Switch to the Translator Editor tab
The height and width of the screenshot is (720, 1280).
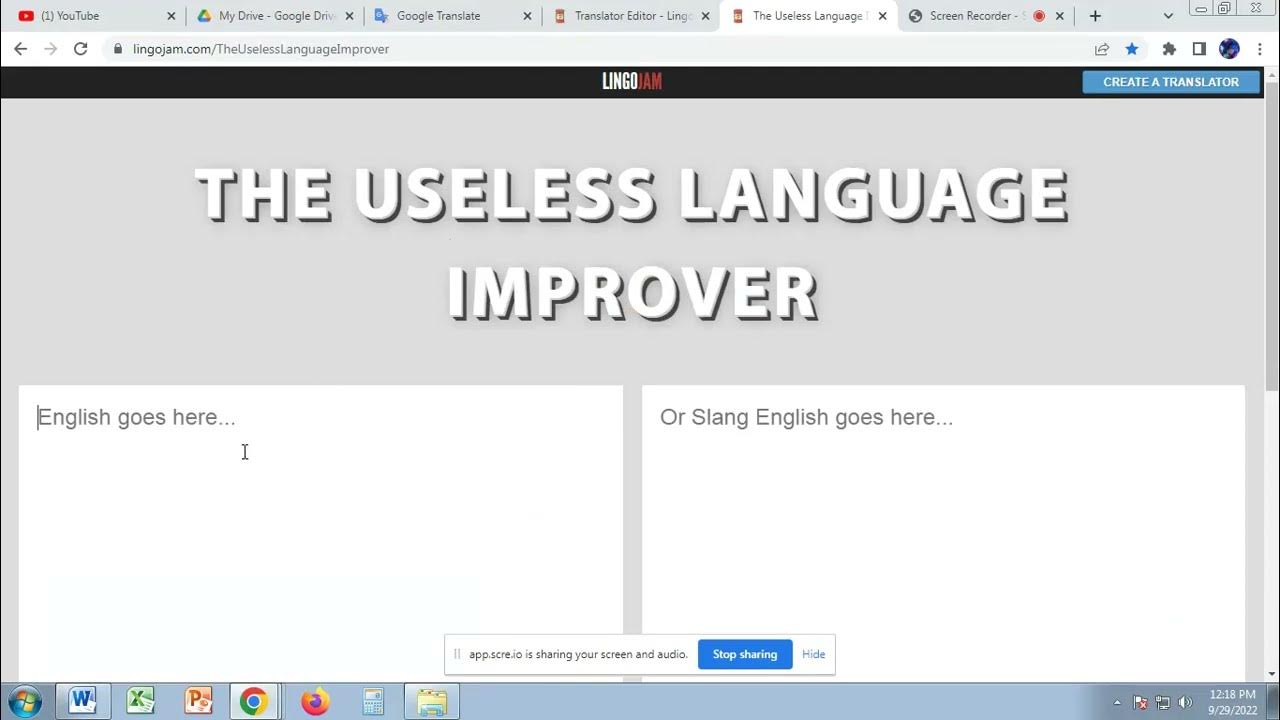631,16
